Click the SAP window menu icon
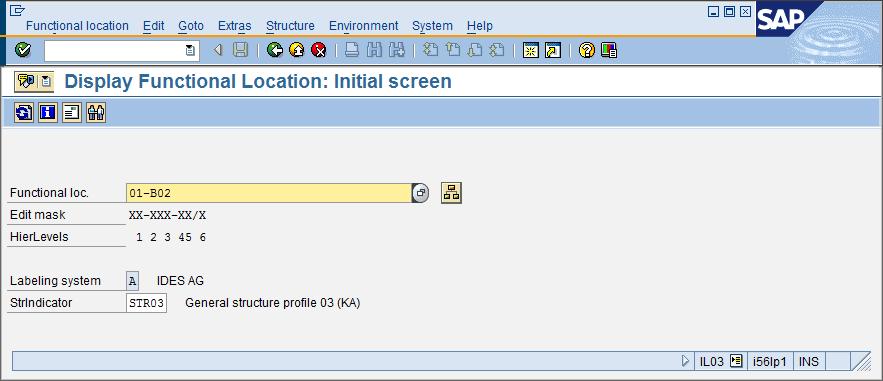The image size is (883, 381). point(18,10)
